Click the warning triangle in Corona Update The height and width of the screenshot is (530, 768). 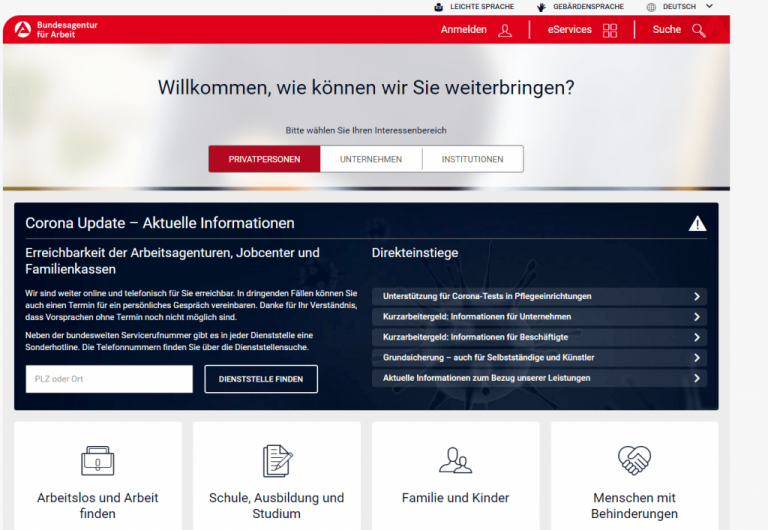[x=697, y=223]
